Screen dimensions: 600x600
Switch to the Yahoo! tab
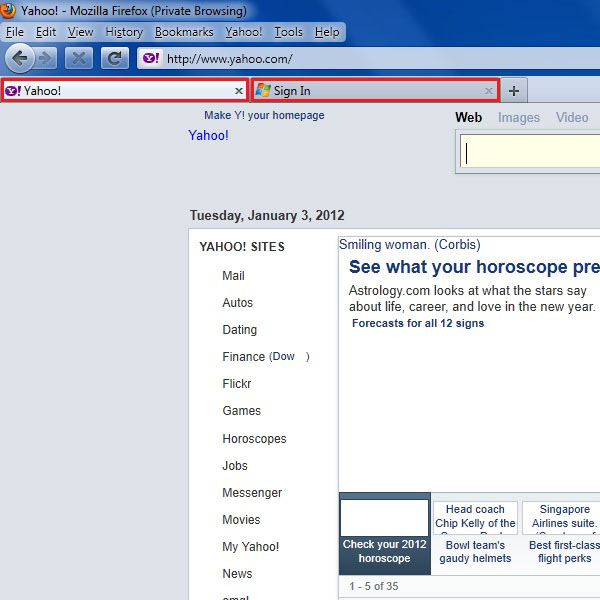[125, 91]
